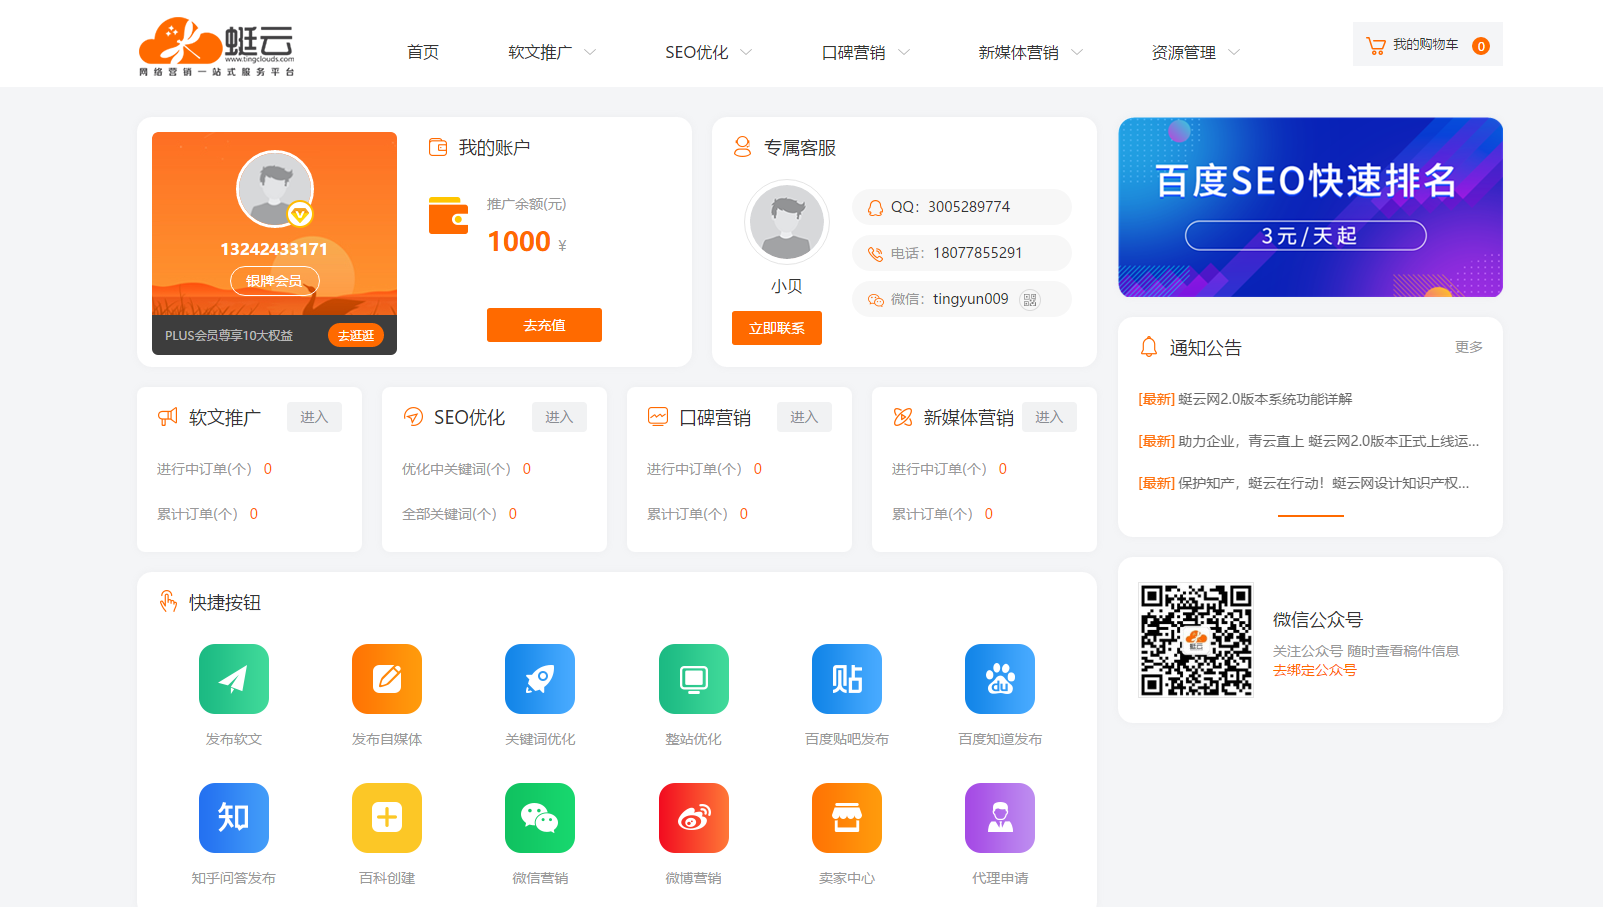Select the 整站优化 monitor icon

click(694, 679)
